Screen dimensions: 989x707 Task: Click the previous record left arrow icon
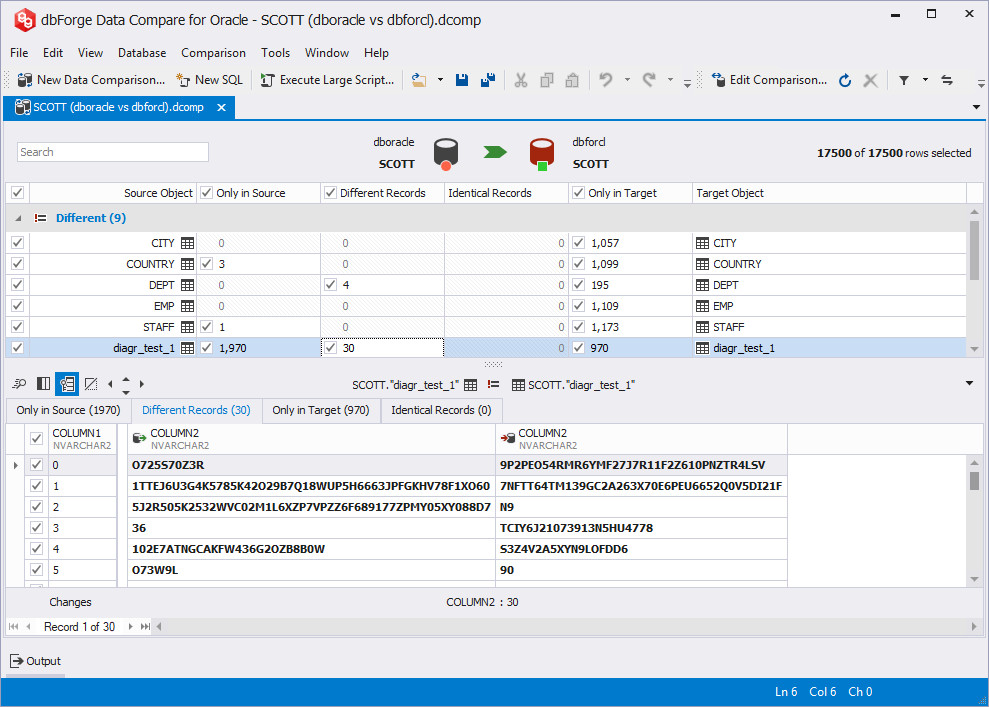click(110, 383)
